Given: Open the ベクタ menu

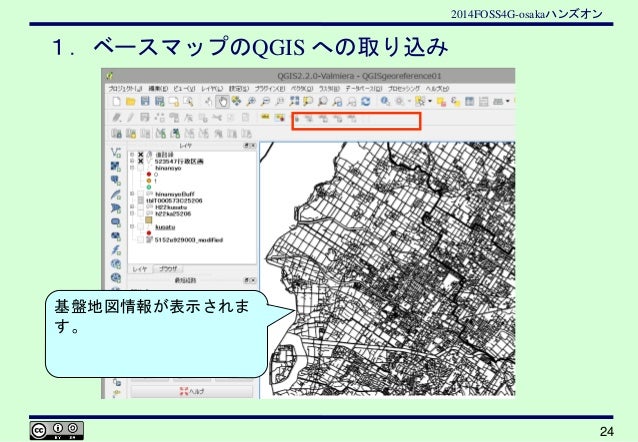Looking at the screenshot, I should (302, 88).
